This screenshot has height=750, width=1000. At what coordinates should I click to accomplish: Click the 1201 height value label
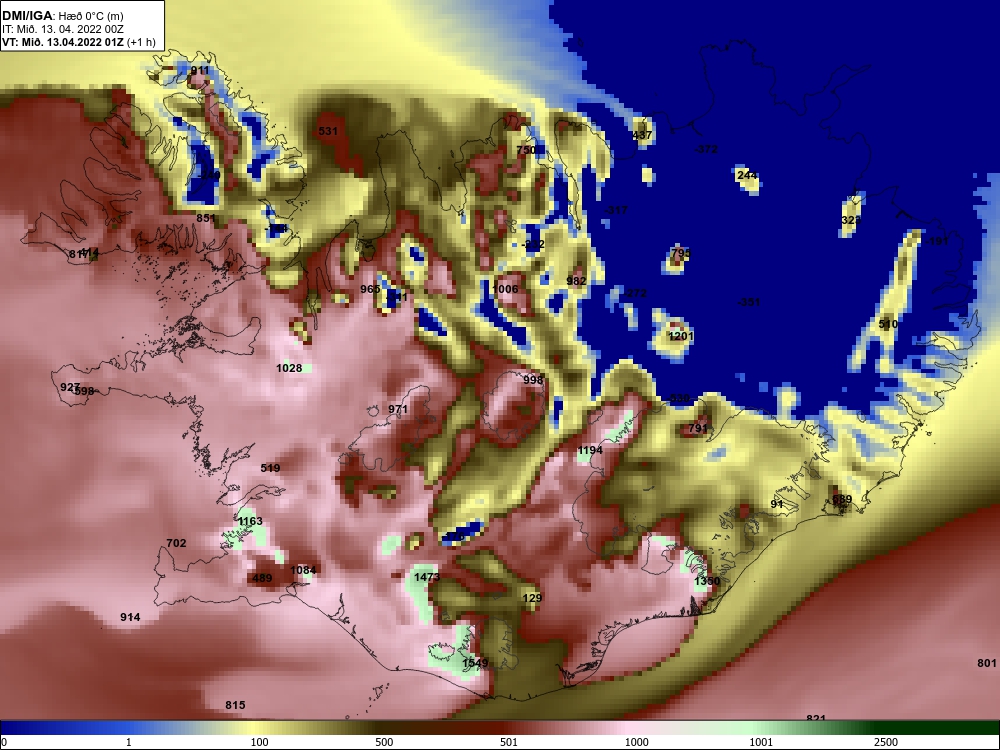[680, 336]
